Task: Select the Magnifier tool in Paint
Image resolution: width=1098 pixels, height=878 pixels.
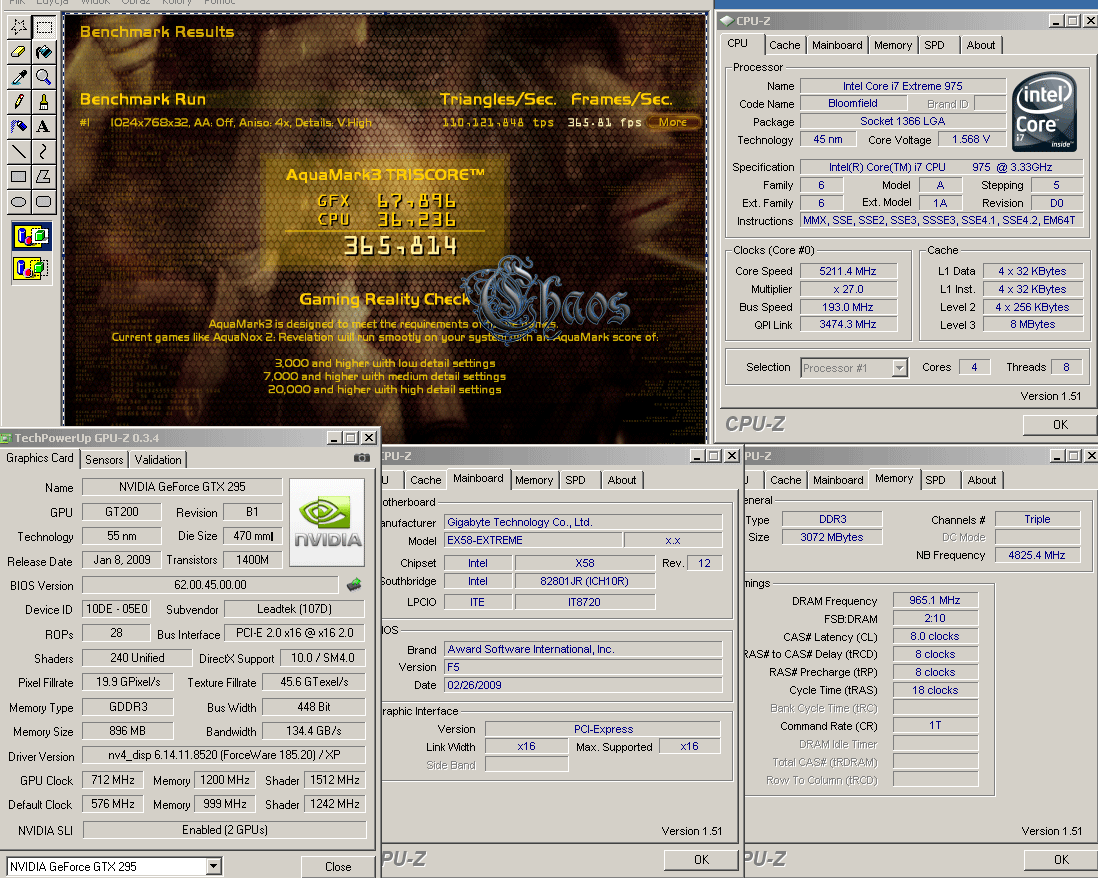Action: [x=44, y=77]
